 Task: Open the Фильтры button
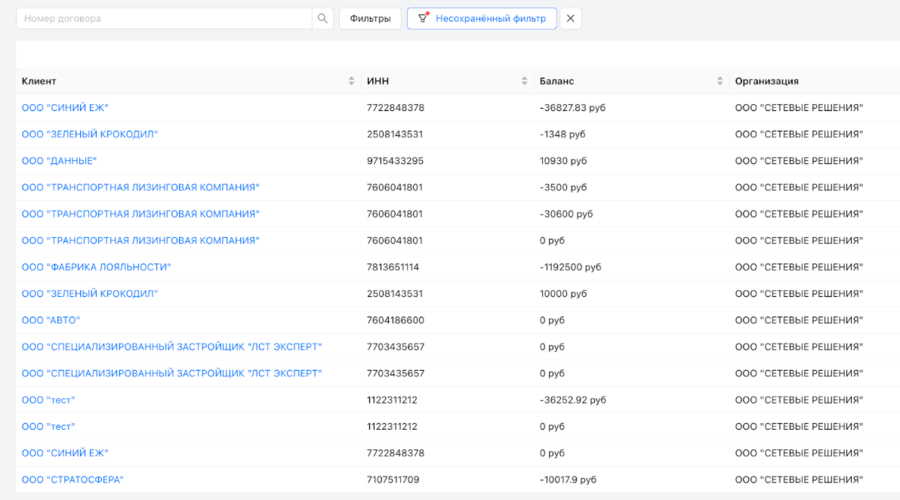[x=370, y=18]
